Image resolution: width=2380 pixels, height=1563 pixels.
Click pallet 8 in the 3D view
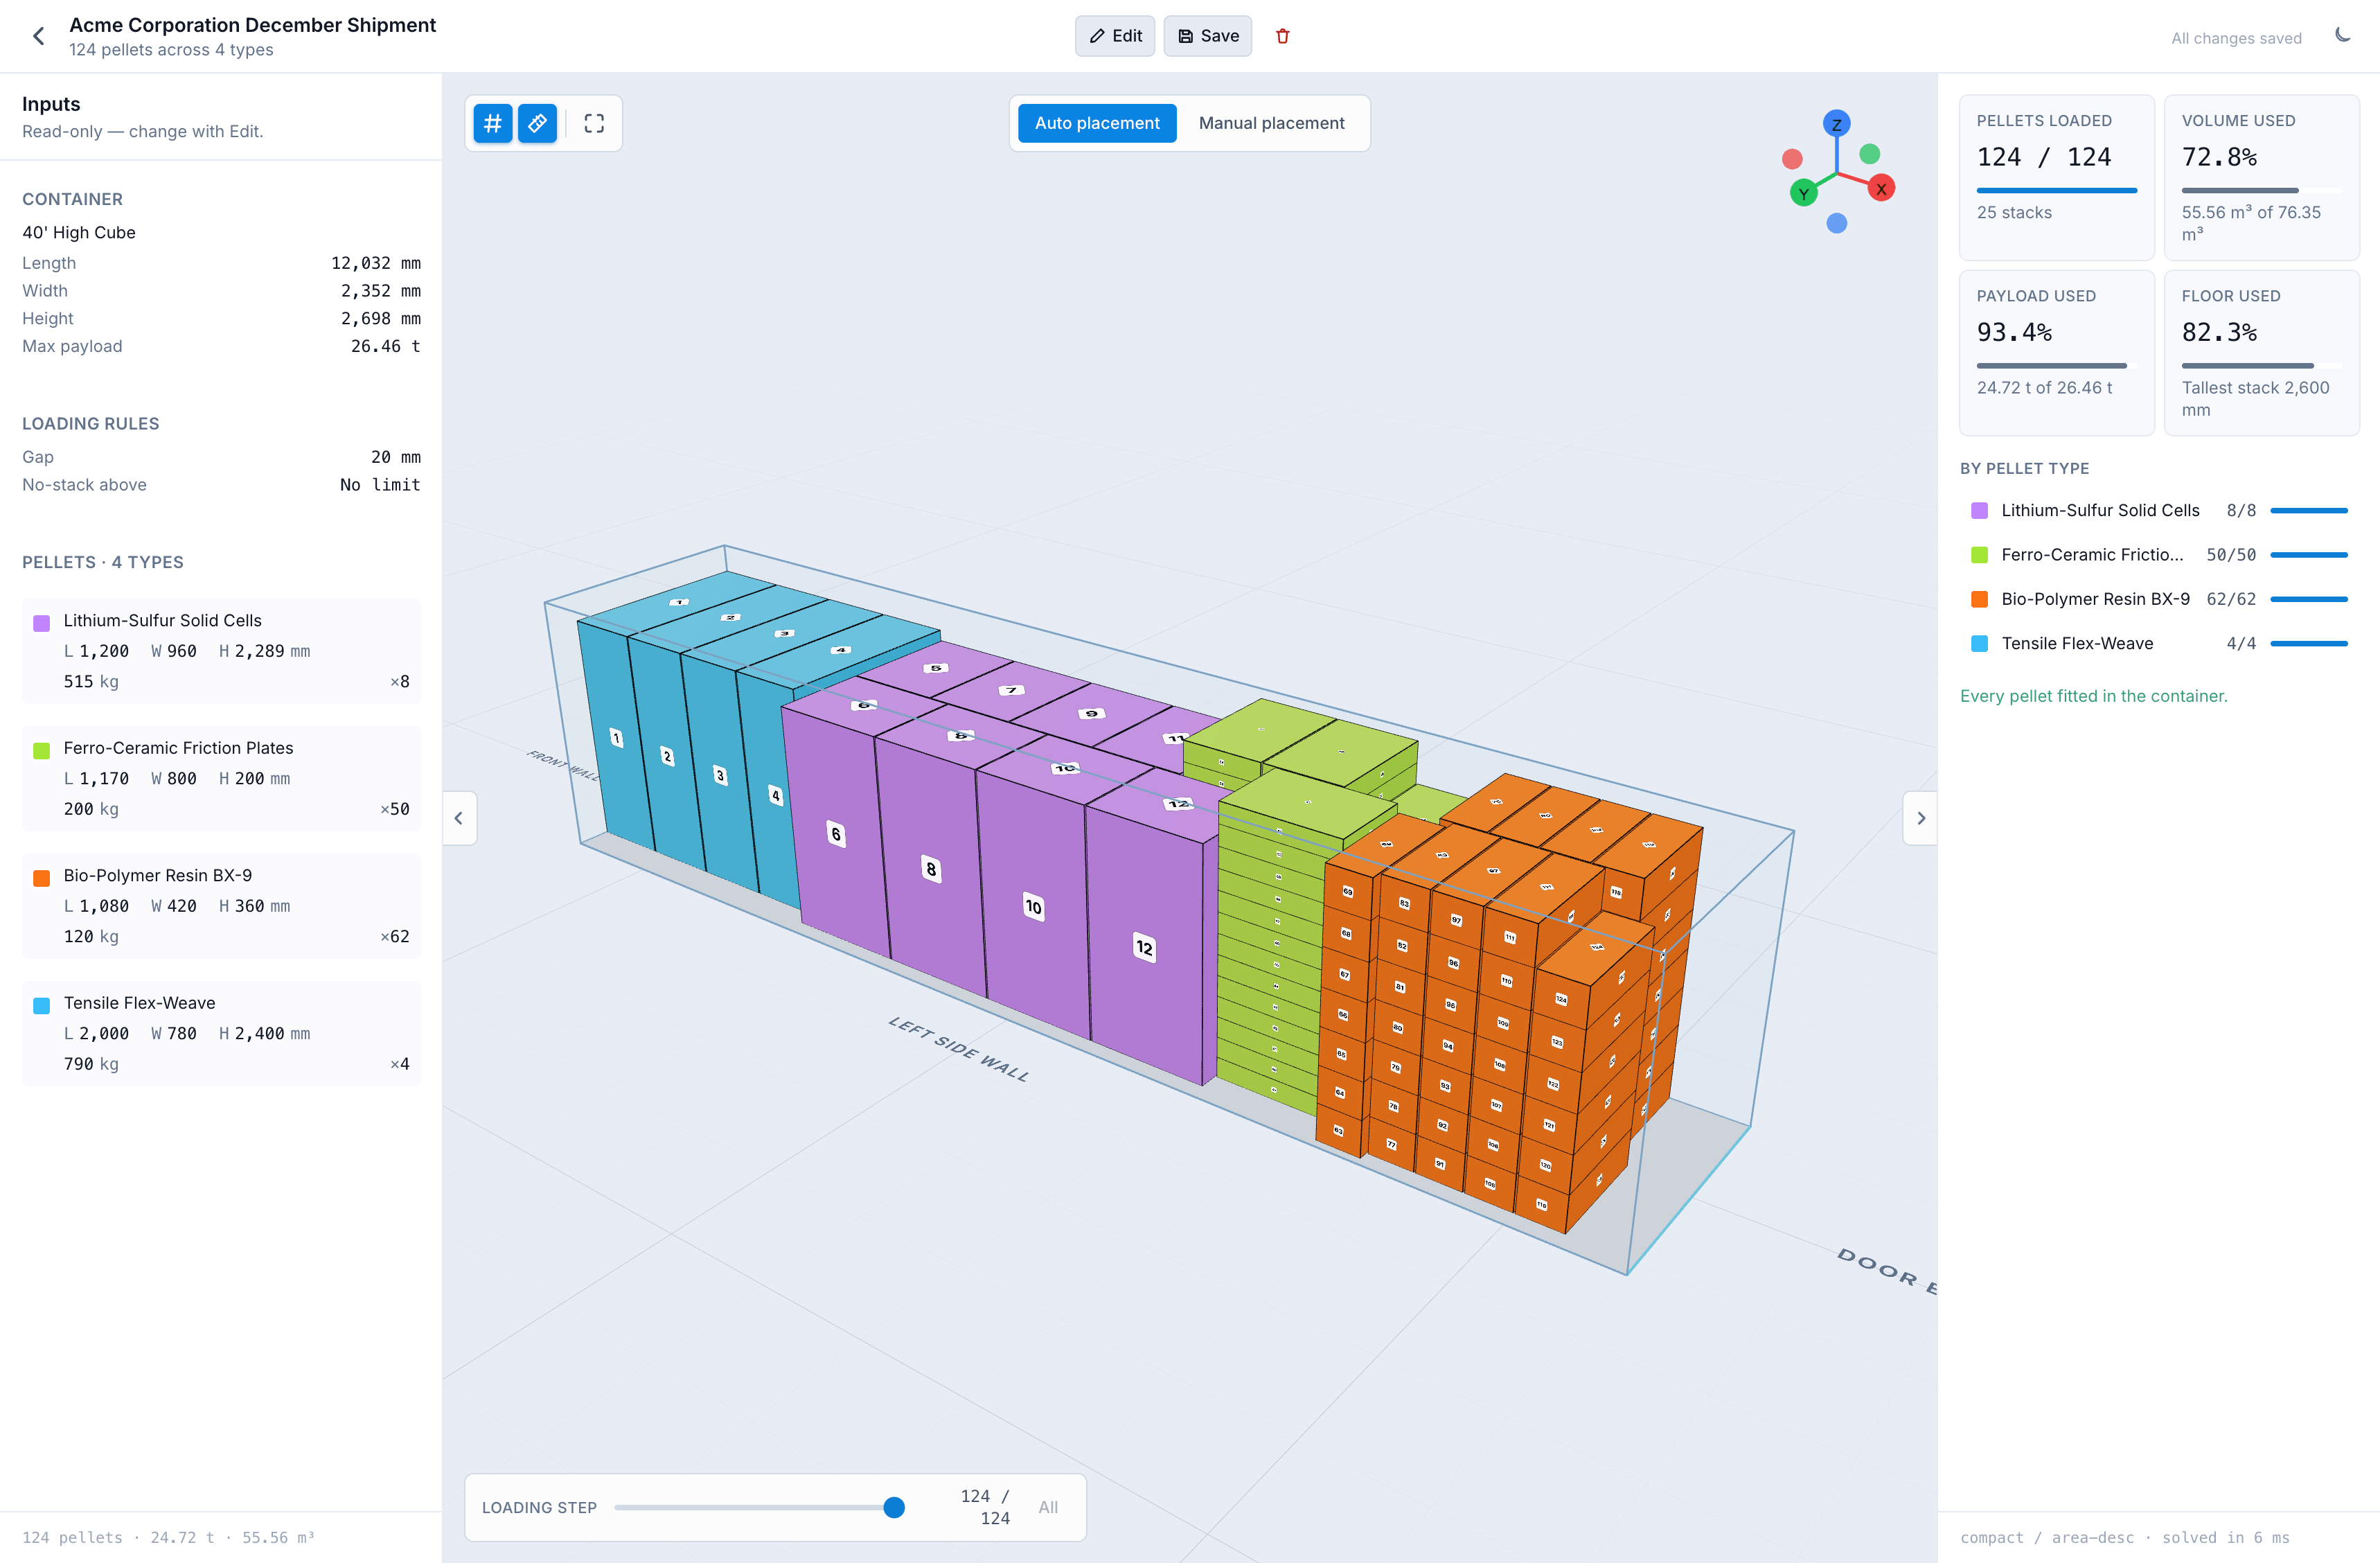930,868
